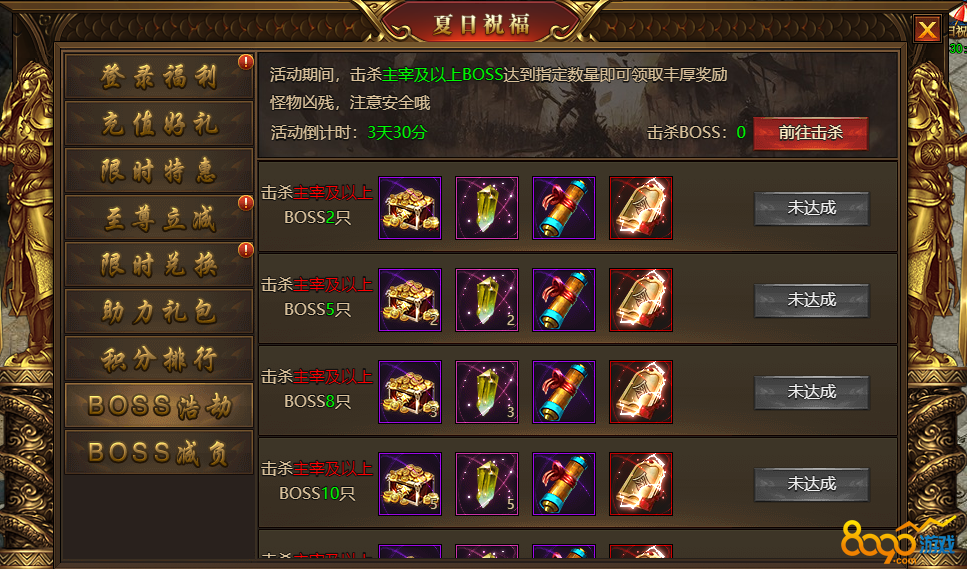Click the yellow crystal in BOSS2只 row

(x=487, y=208)
